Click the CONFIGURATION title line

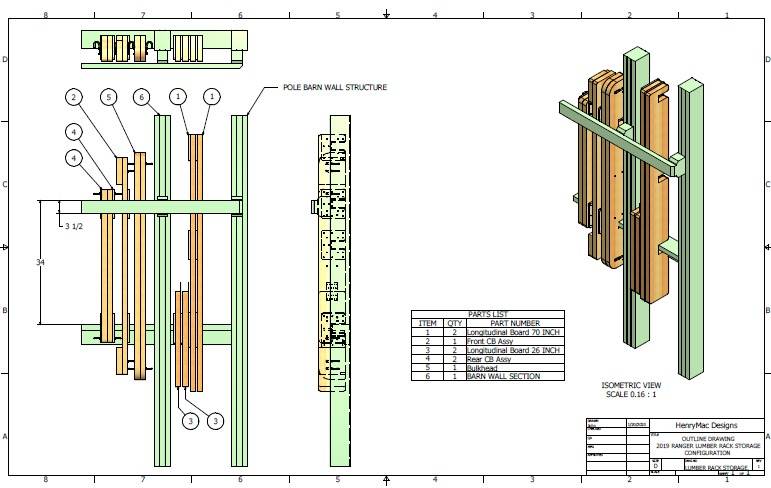[x=708, y=453]
